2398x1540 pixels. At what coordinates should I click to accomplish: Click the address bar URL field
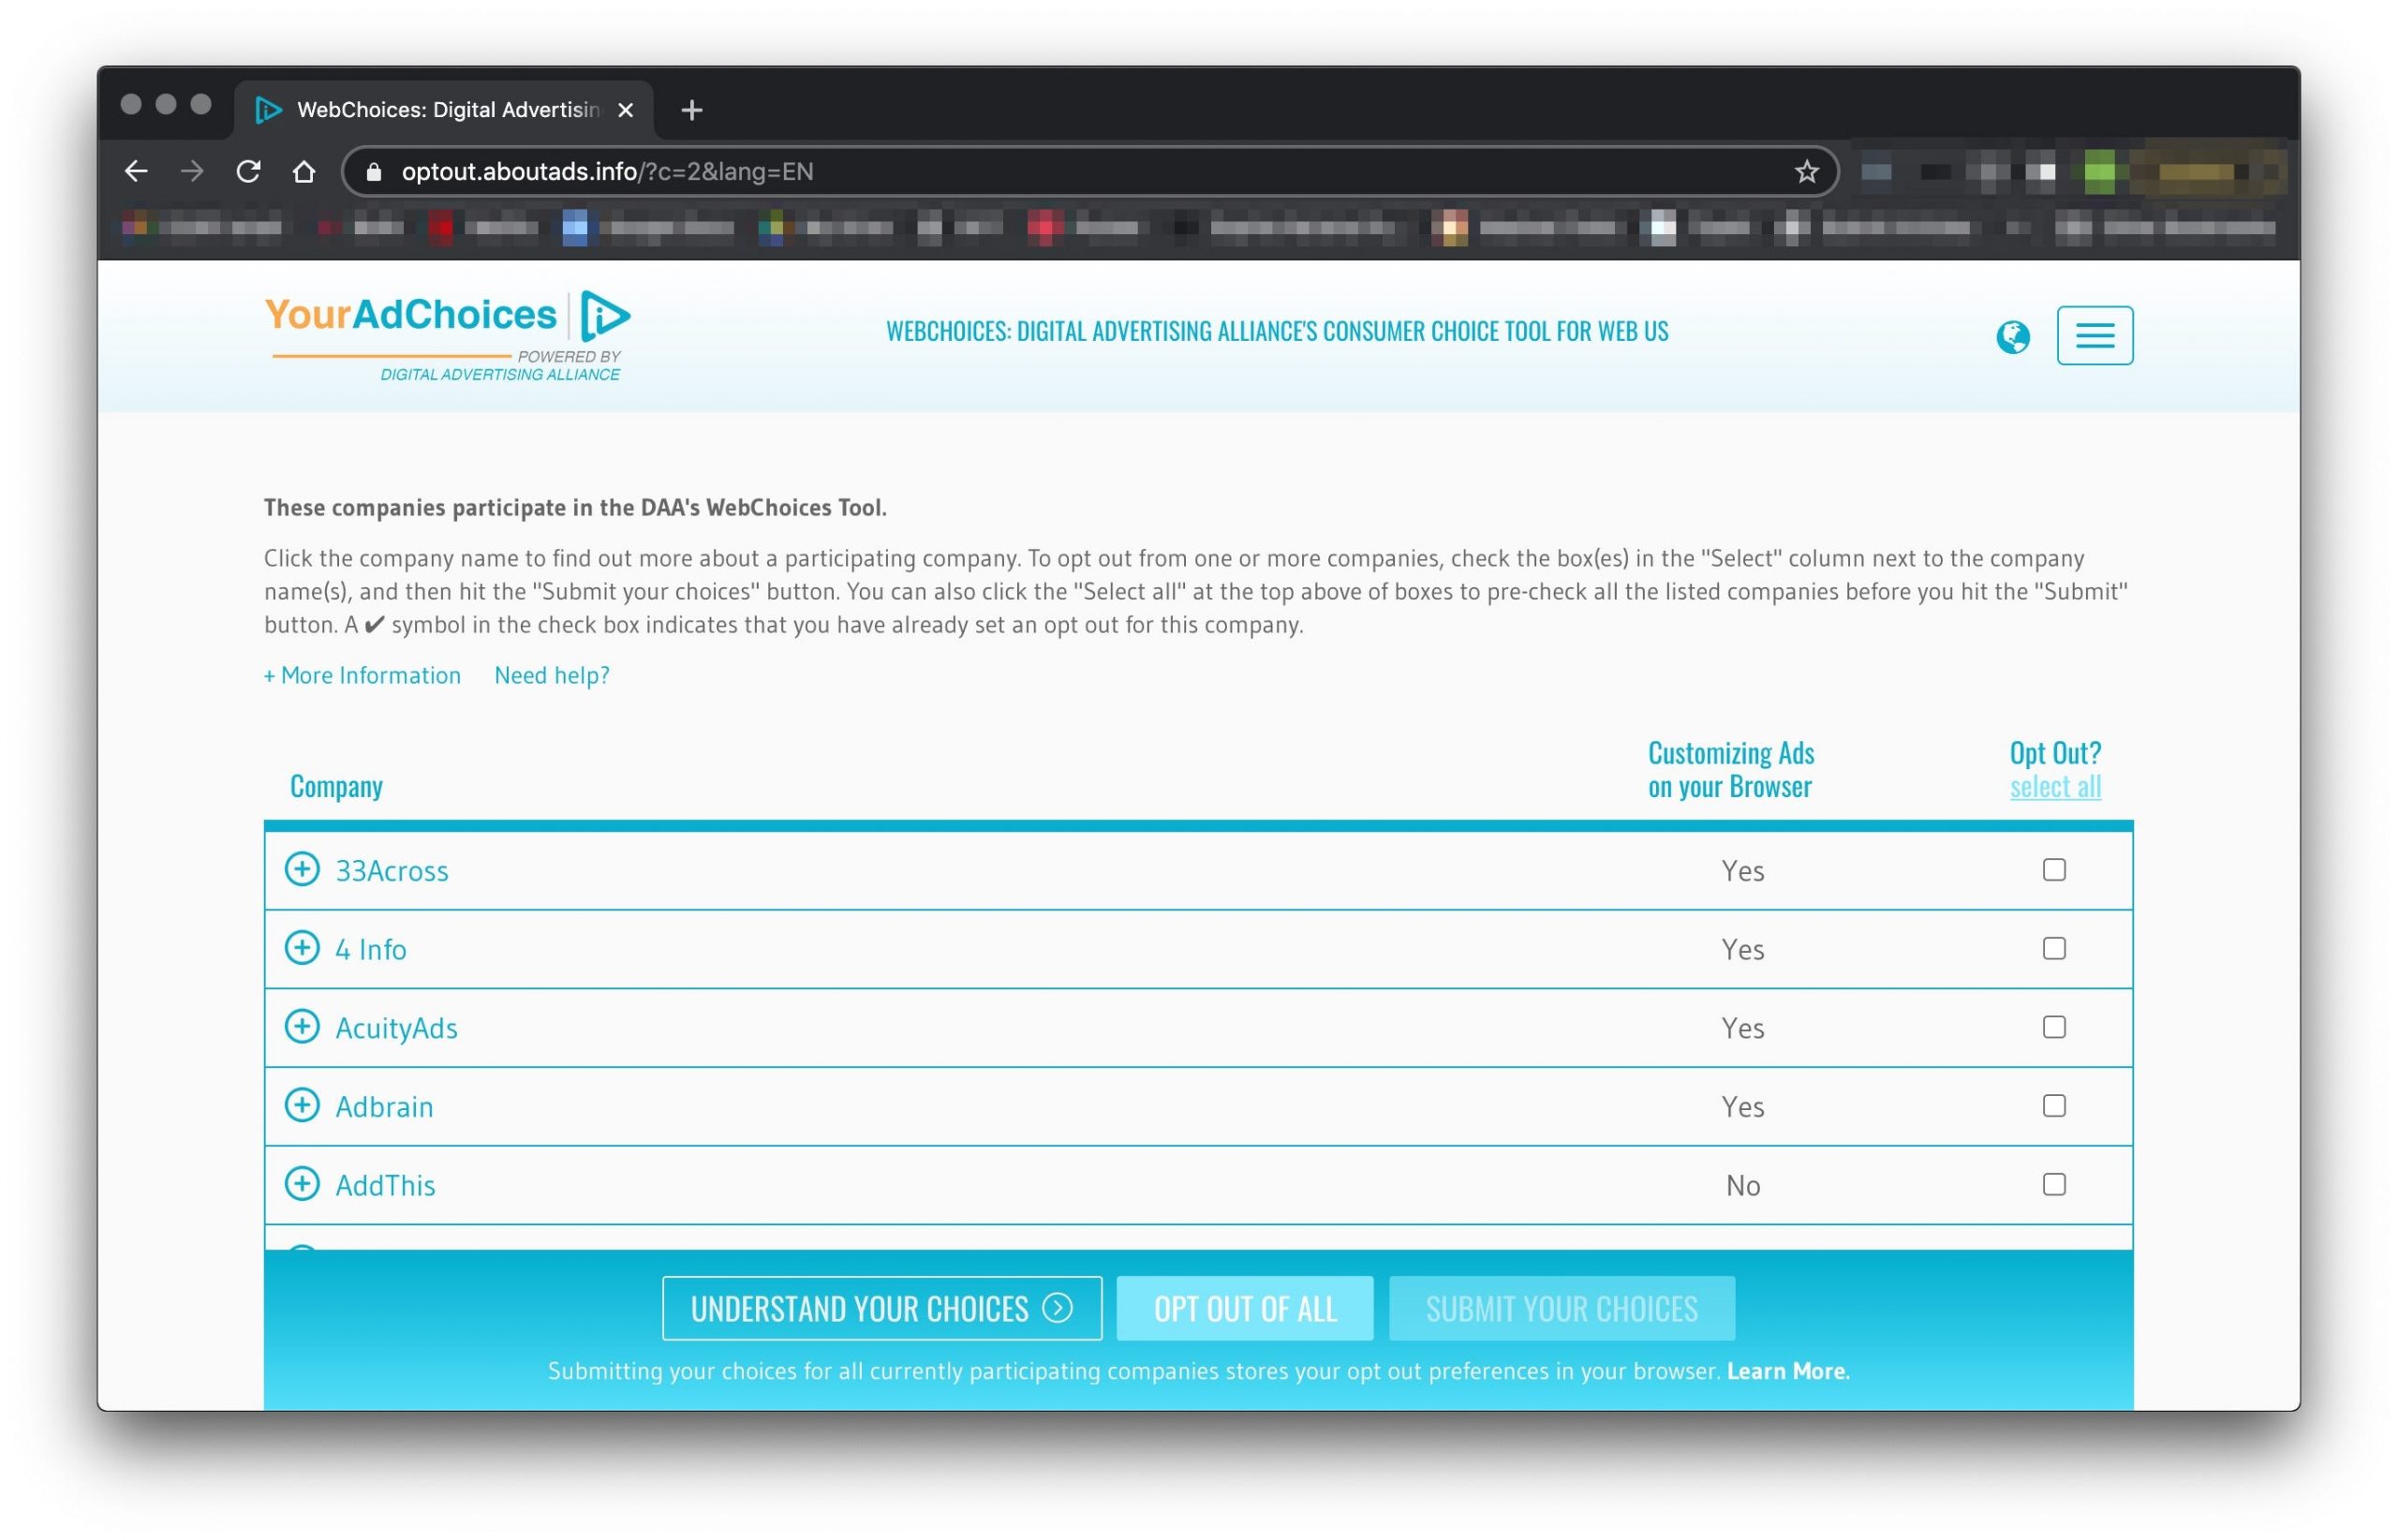click(1090, 171)
